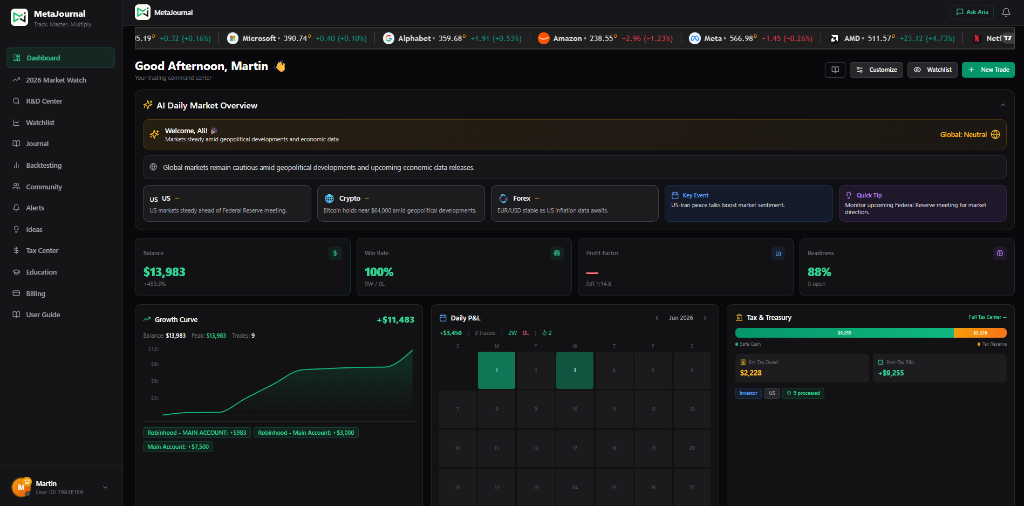This screenshot has height=506, width=1024.
Task: Open the US market summary card
Action: pyautogui.click(x=227, y=204)
